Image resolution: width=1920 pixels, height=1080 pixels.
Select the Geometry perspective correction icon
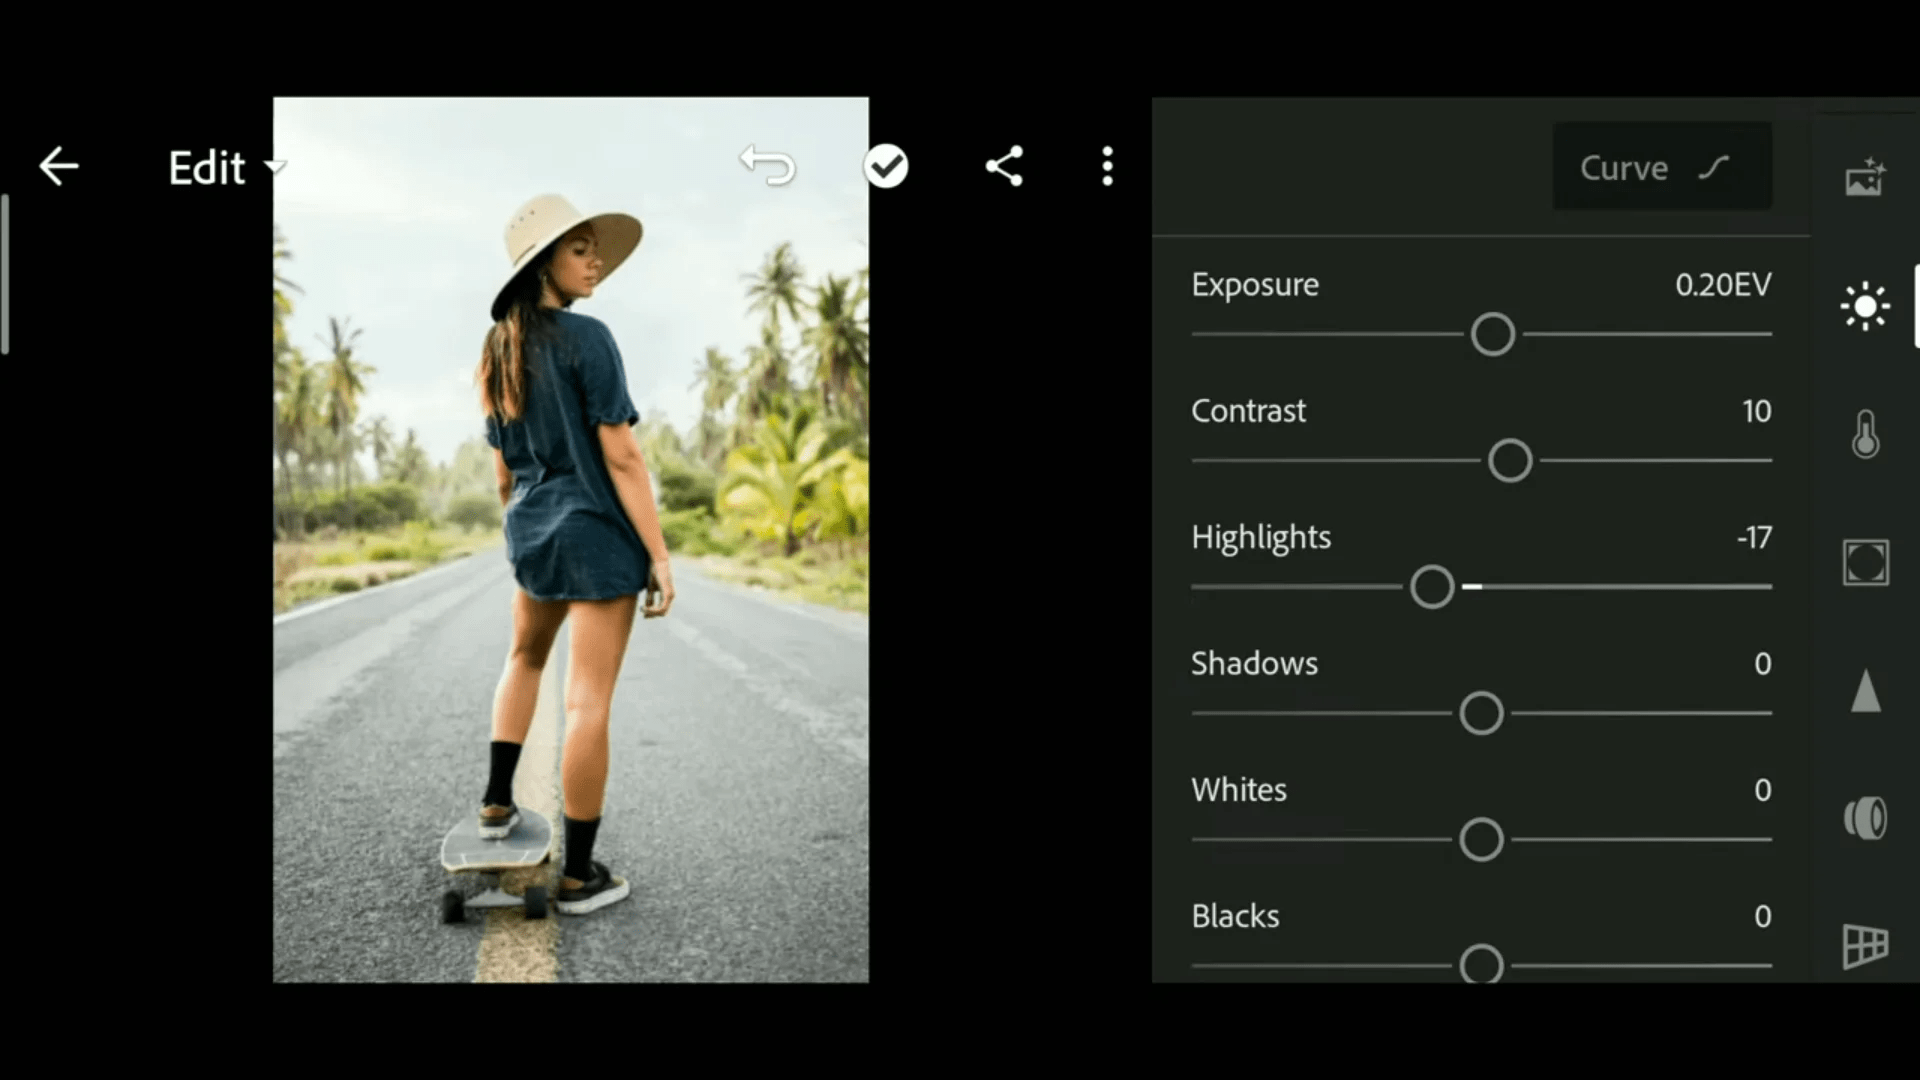coord(1864,945)
